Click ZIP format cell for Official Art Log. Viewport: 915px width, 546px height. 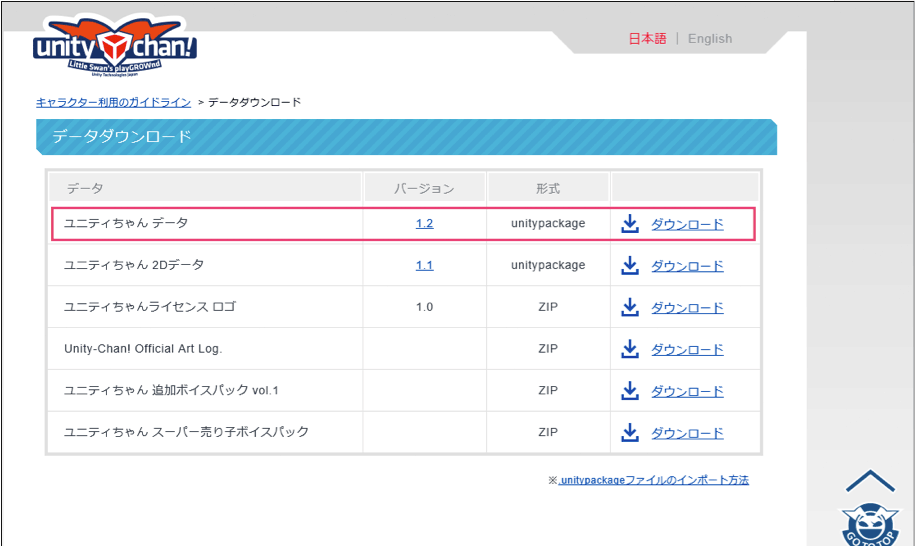[x=548, y=349]
